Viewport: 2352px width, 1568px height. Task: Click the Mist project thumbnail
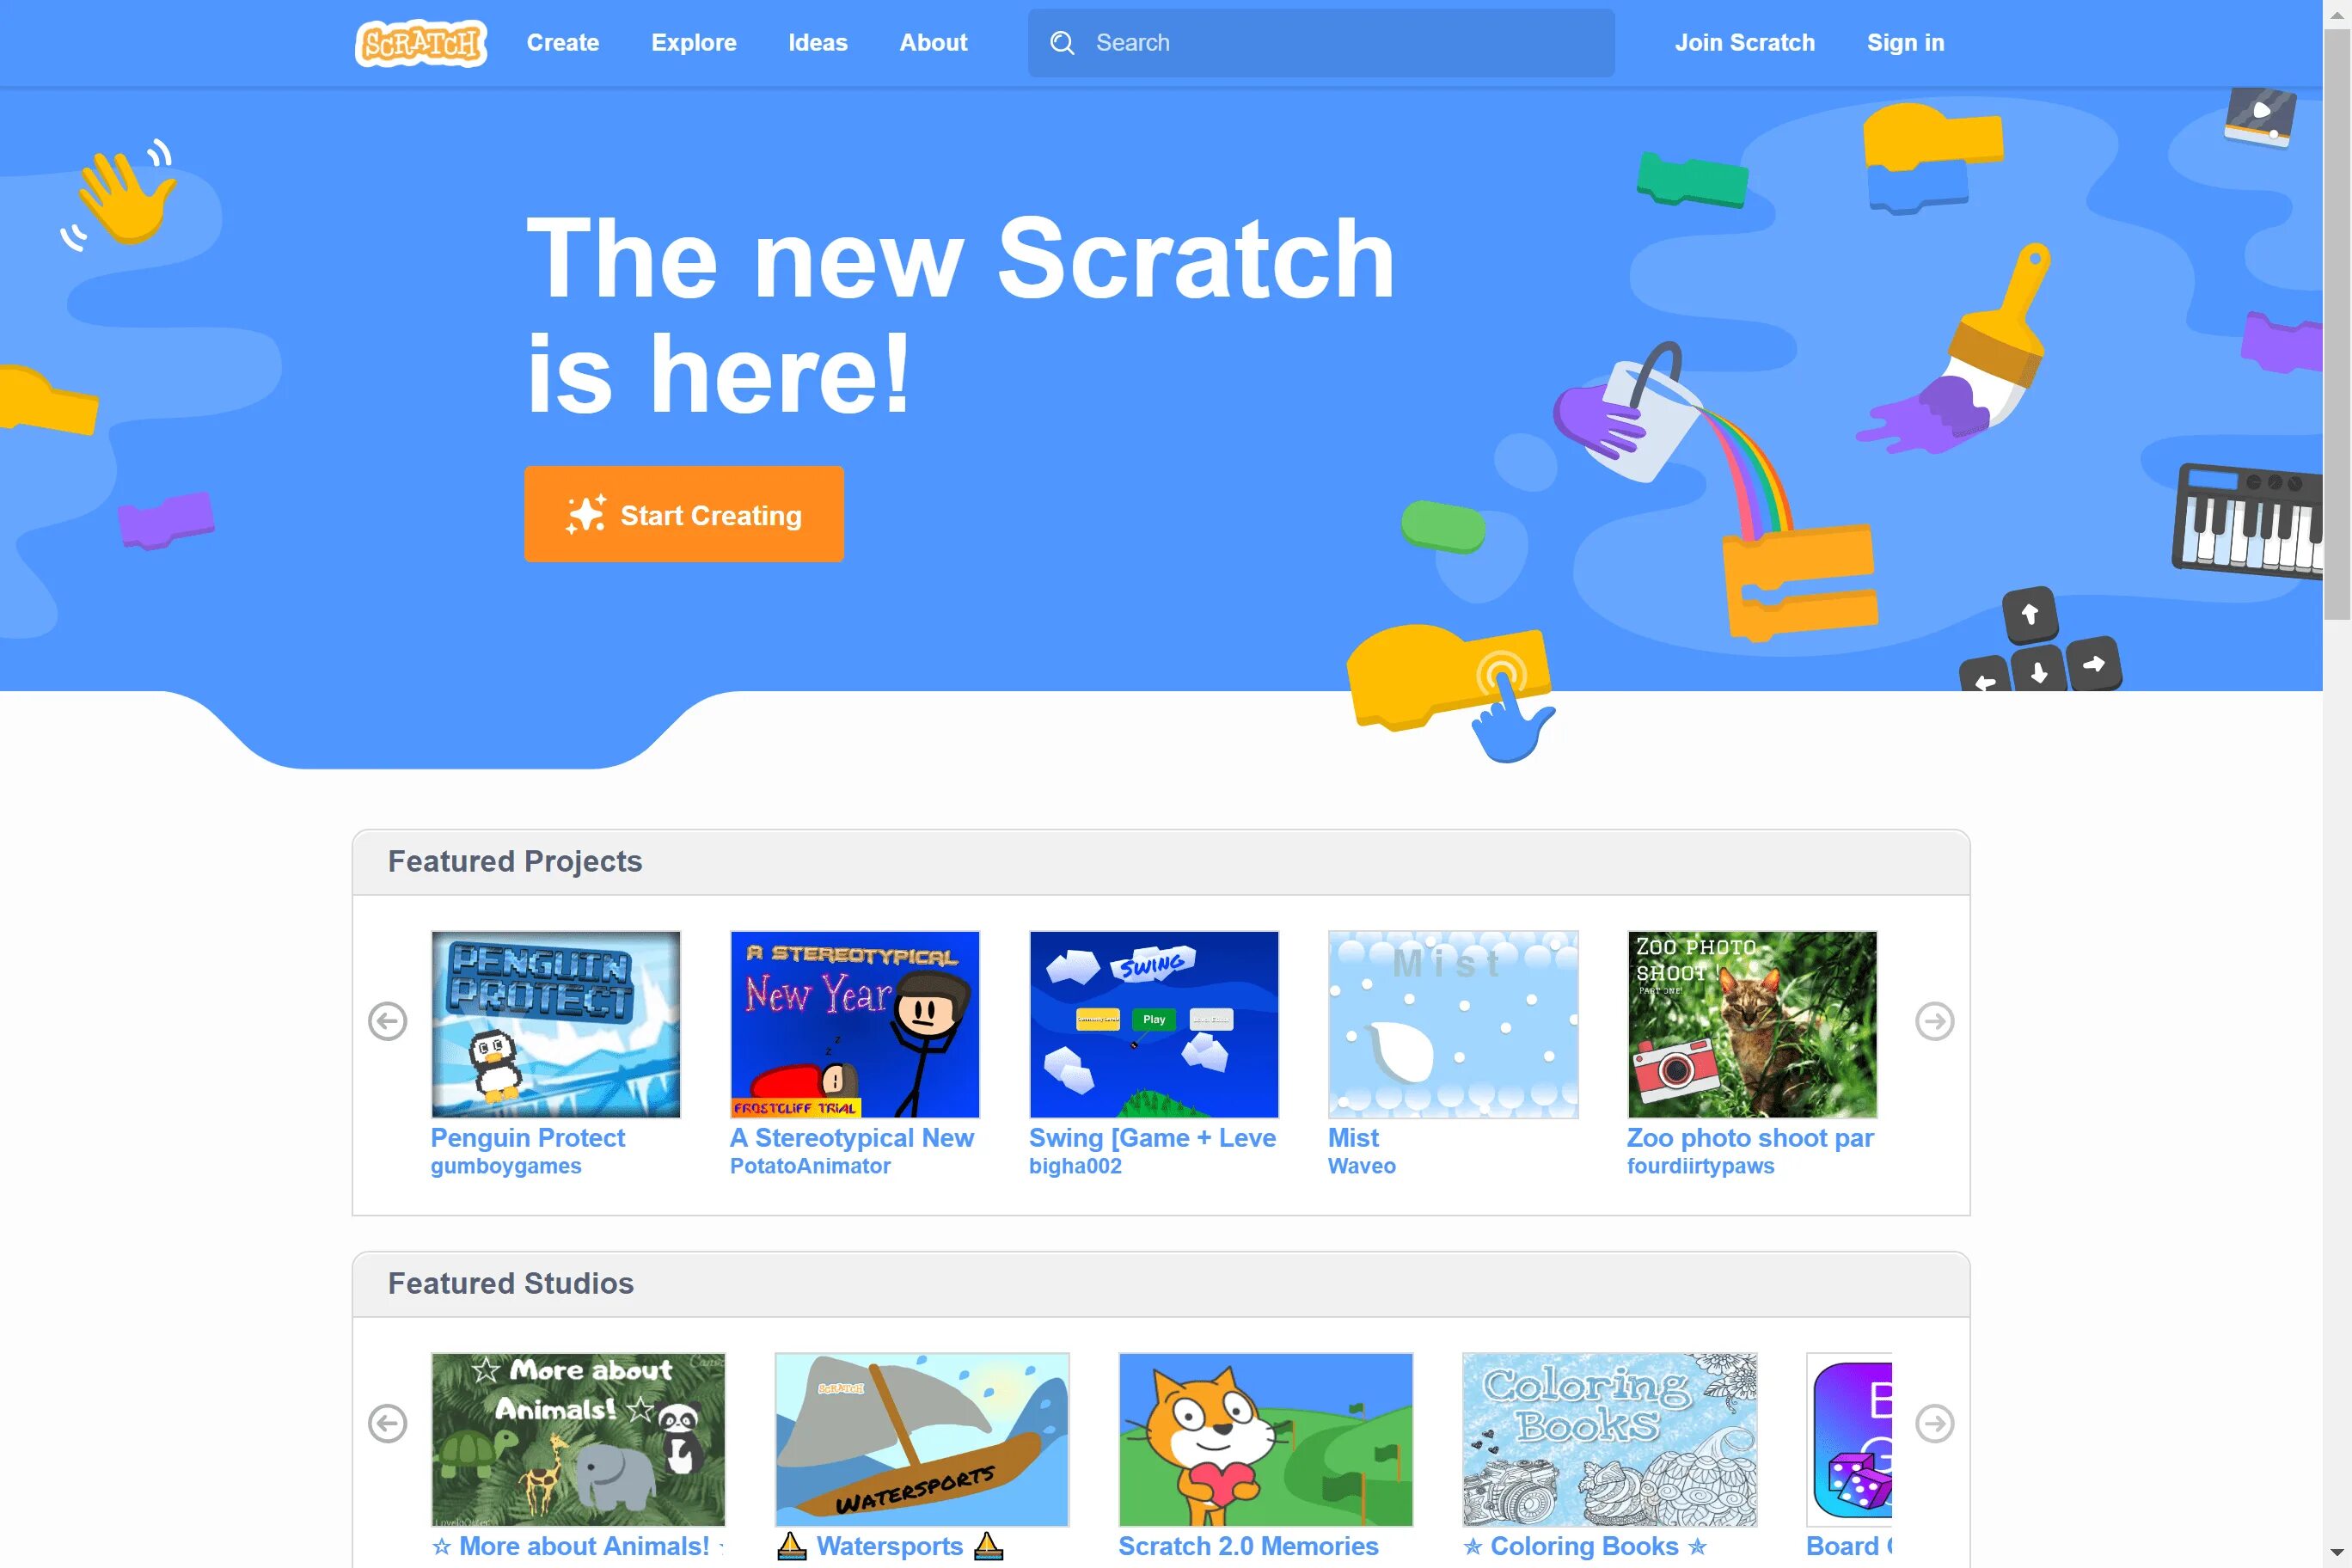click(1453, 1024)
